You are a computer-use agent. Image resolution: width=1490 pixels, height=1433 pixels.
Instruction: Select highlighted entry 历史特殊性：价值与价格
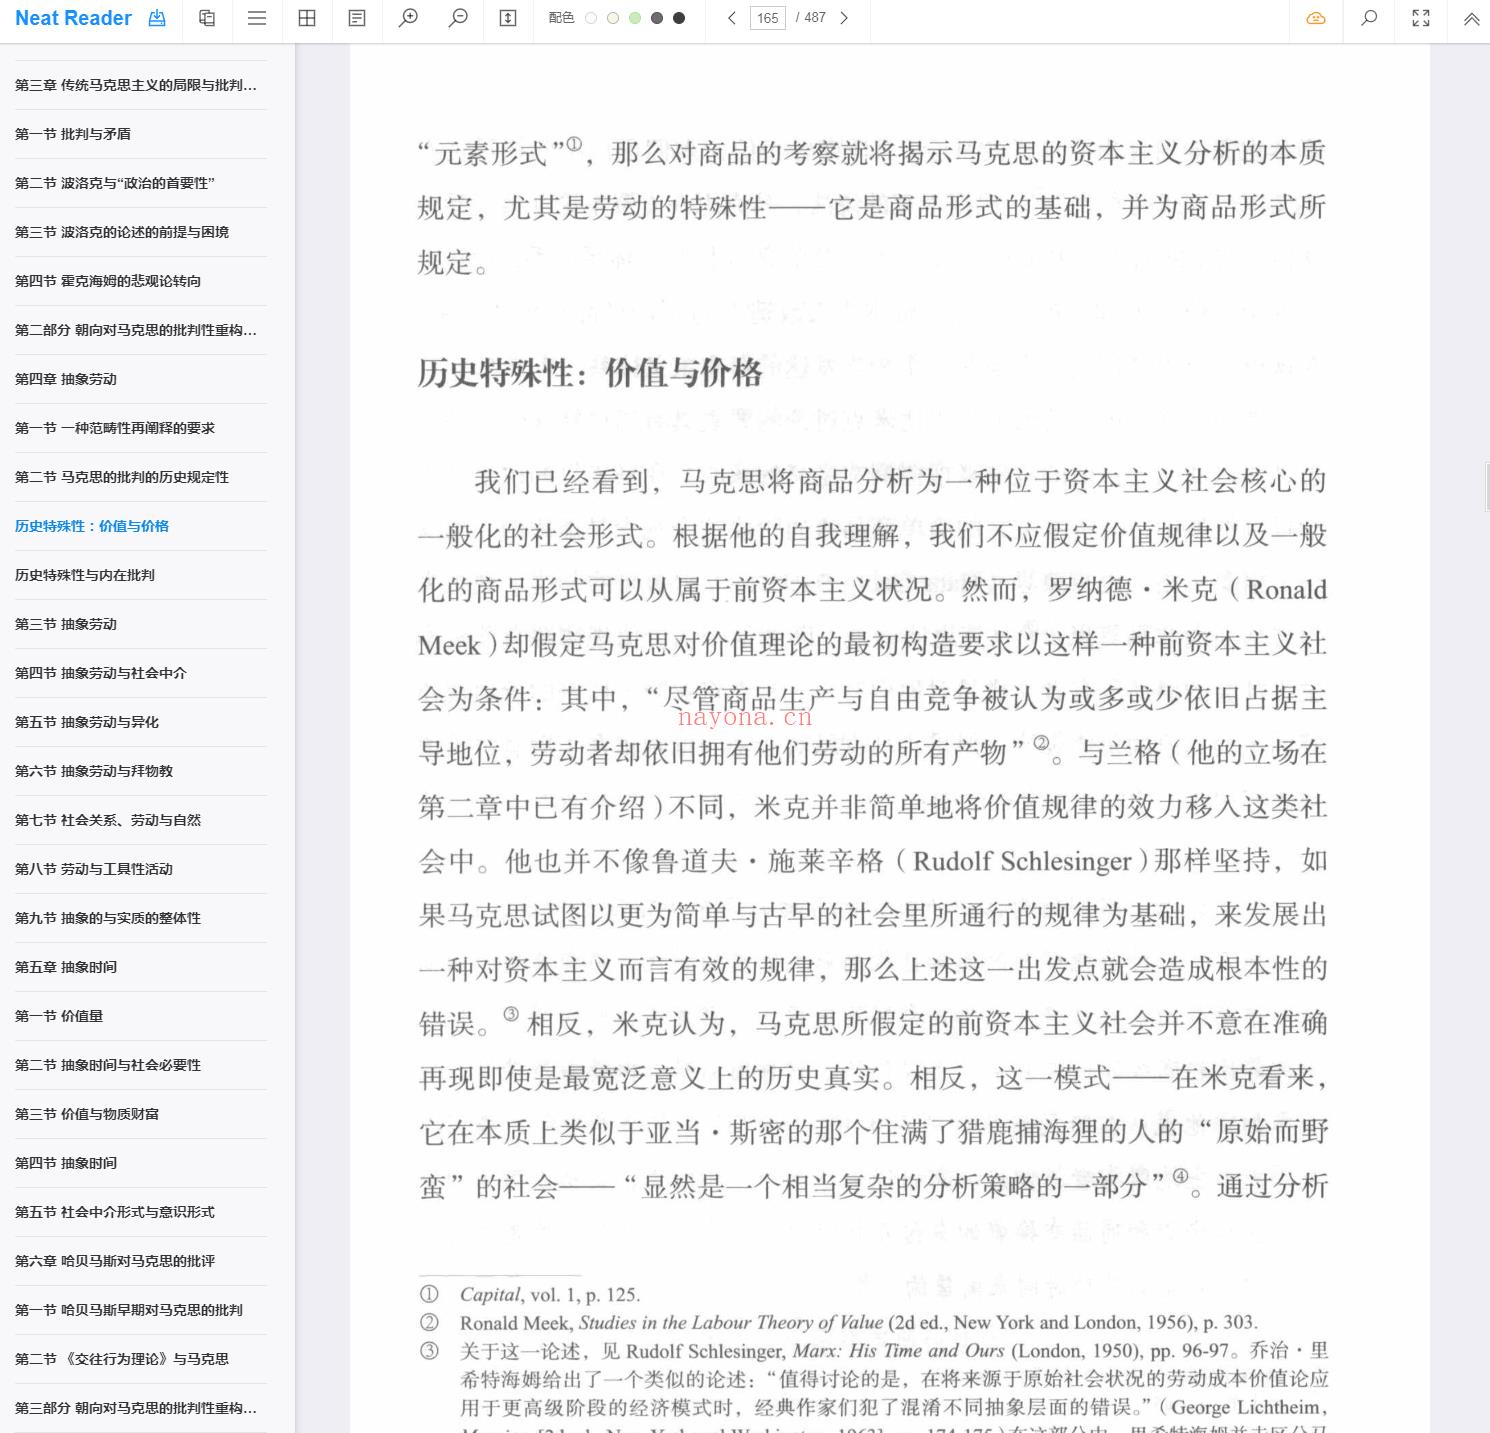[x=92, y=526]
